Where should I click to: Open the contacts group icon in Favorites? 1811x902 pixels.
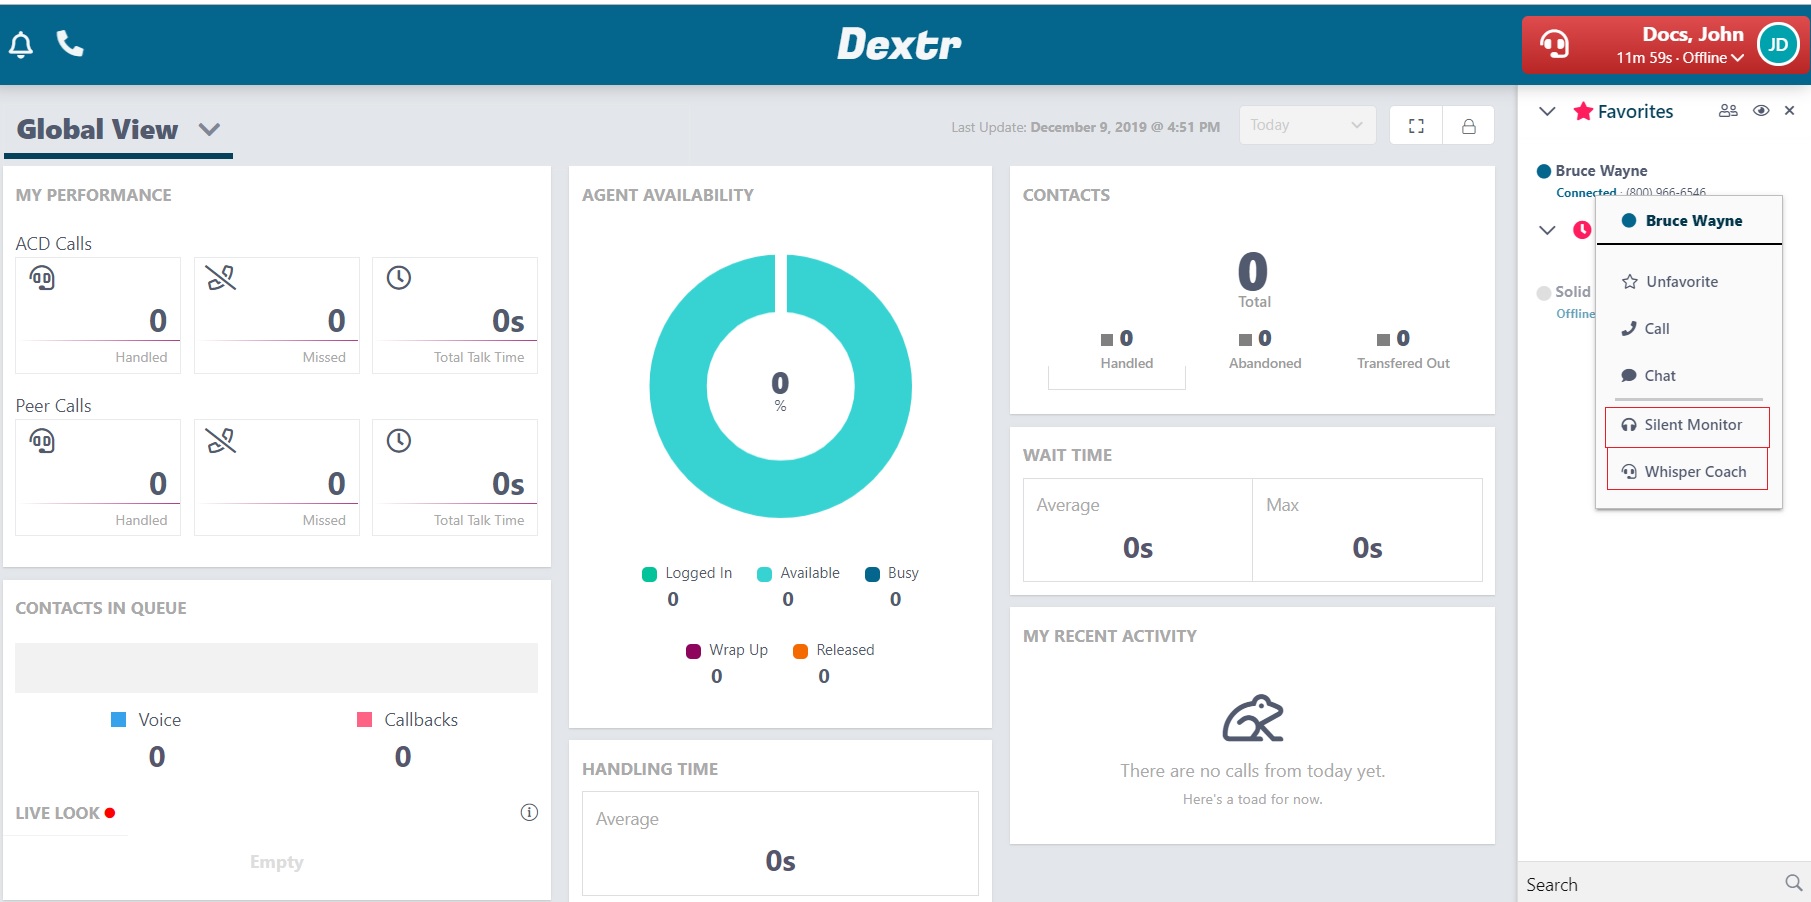1728,111
